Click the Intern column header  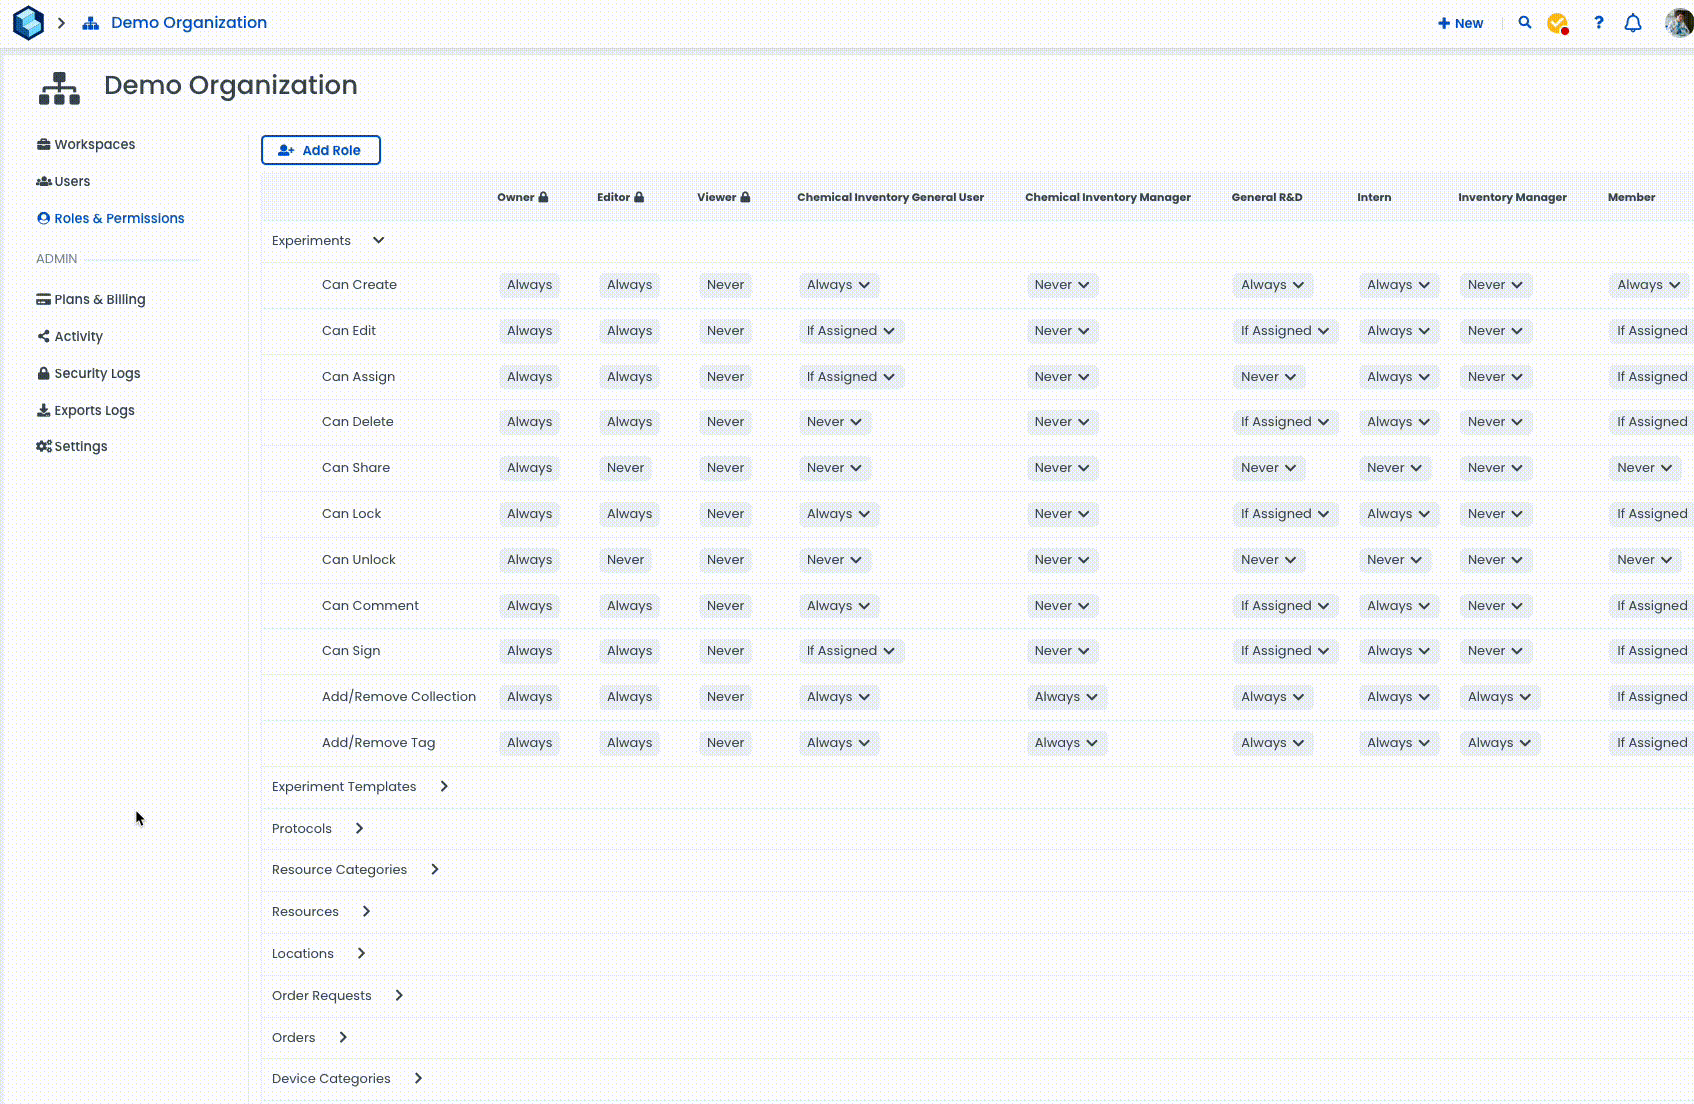click(x=1374, y=197)
